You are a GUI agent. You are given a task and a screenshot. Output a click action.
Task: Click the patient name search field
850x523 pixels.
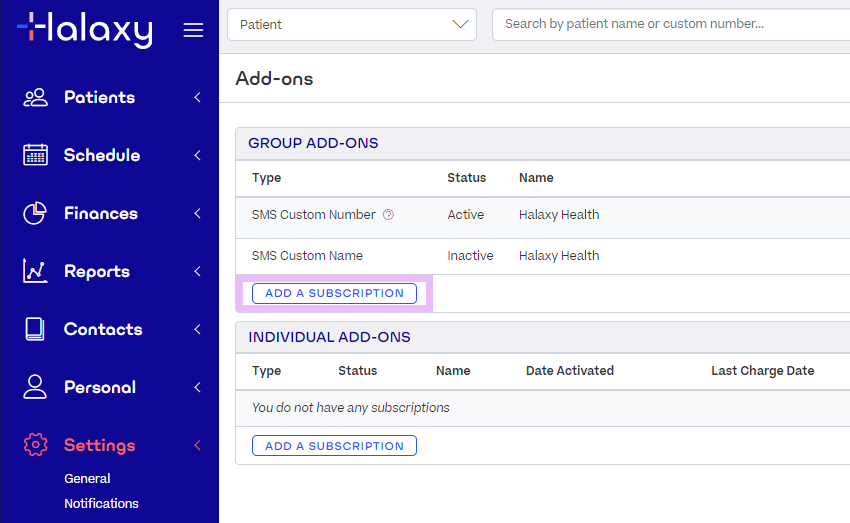point(670,24)
